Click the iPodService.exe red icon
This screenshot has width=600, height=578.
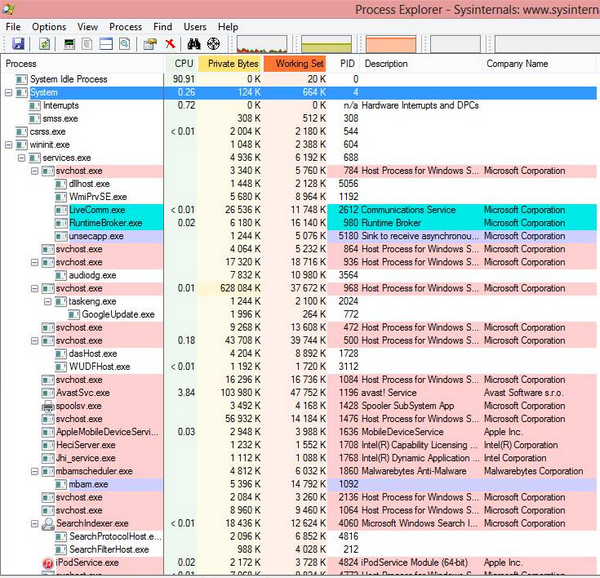pyautogui.click(x=48, y=563)
